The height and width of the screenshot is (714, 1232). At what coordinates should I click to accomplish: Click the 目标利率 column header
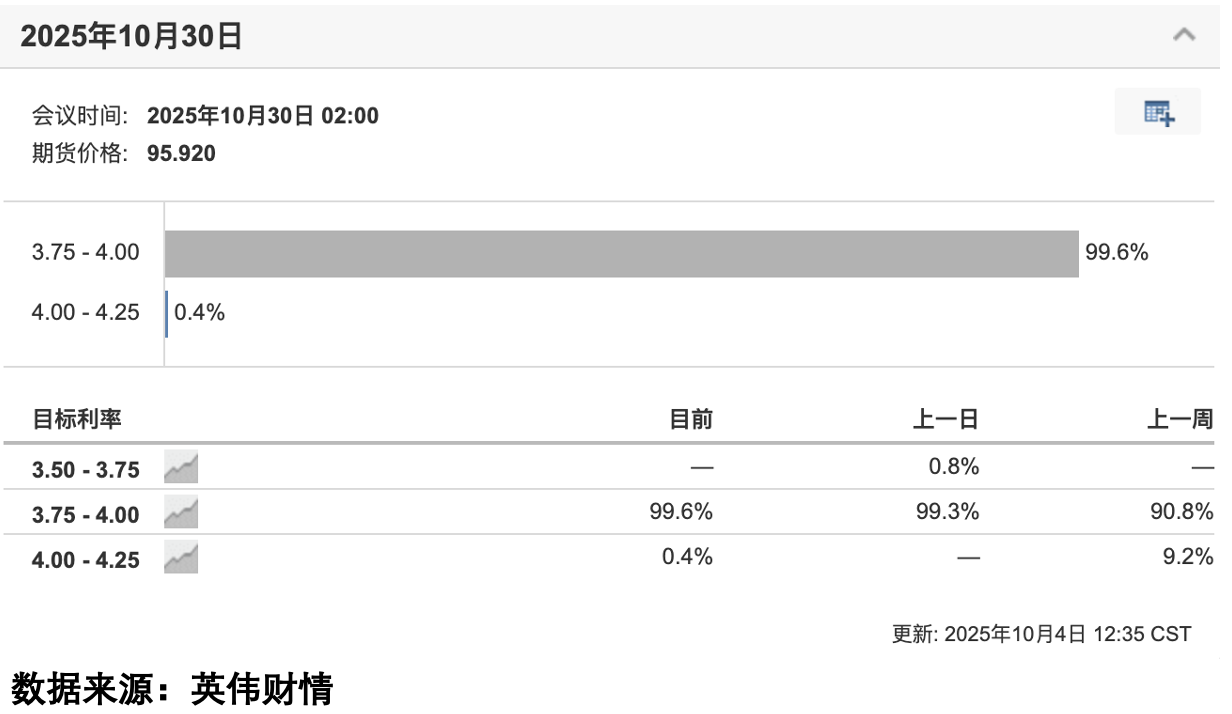[x=77, y=420]
